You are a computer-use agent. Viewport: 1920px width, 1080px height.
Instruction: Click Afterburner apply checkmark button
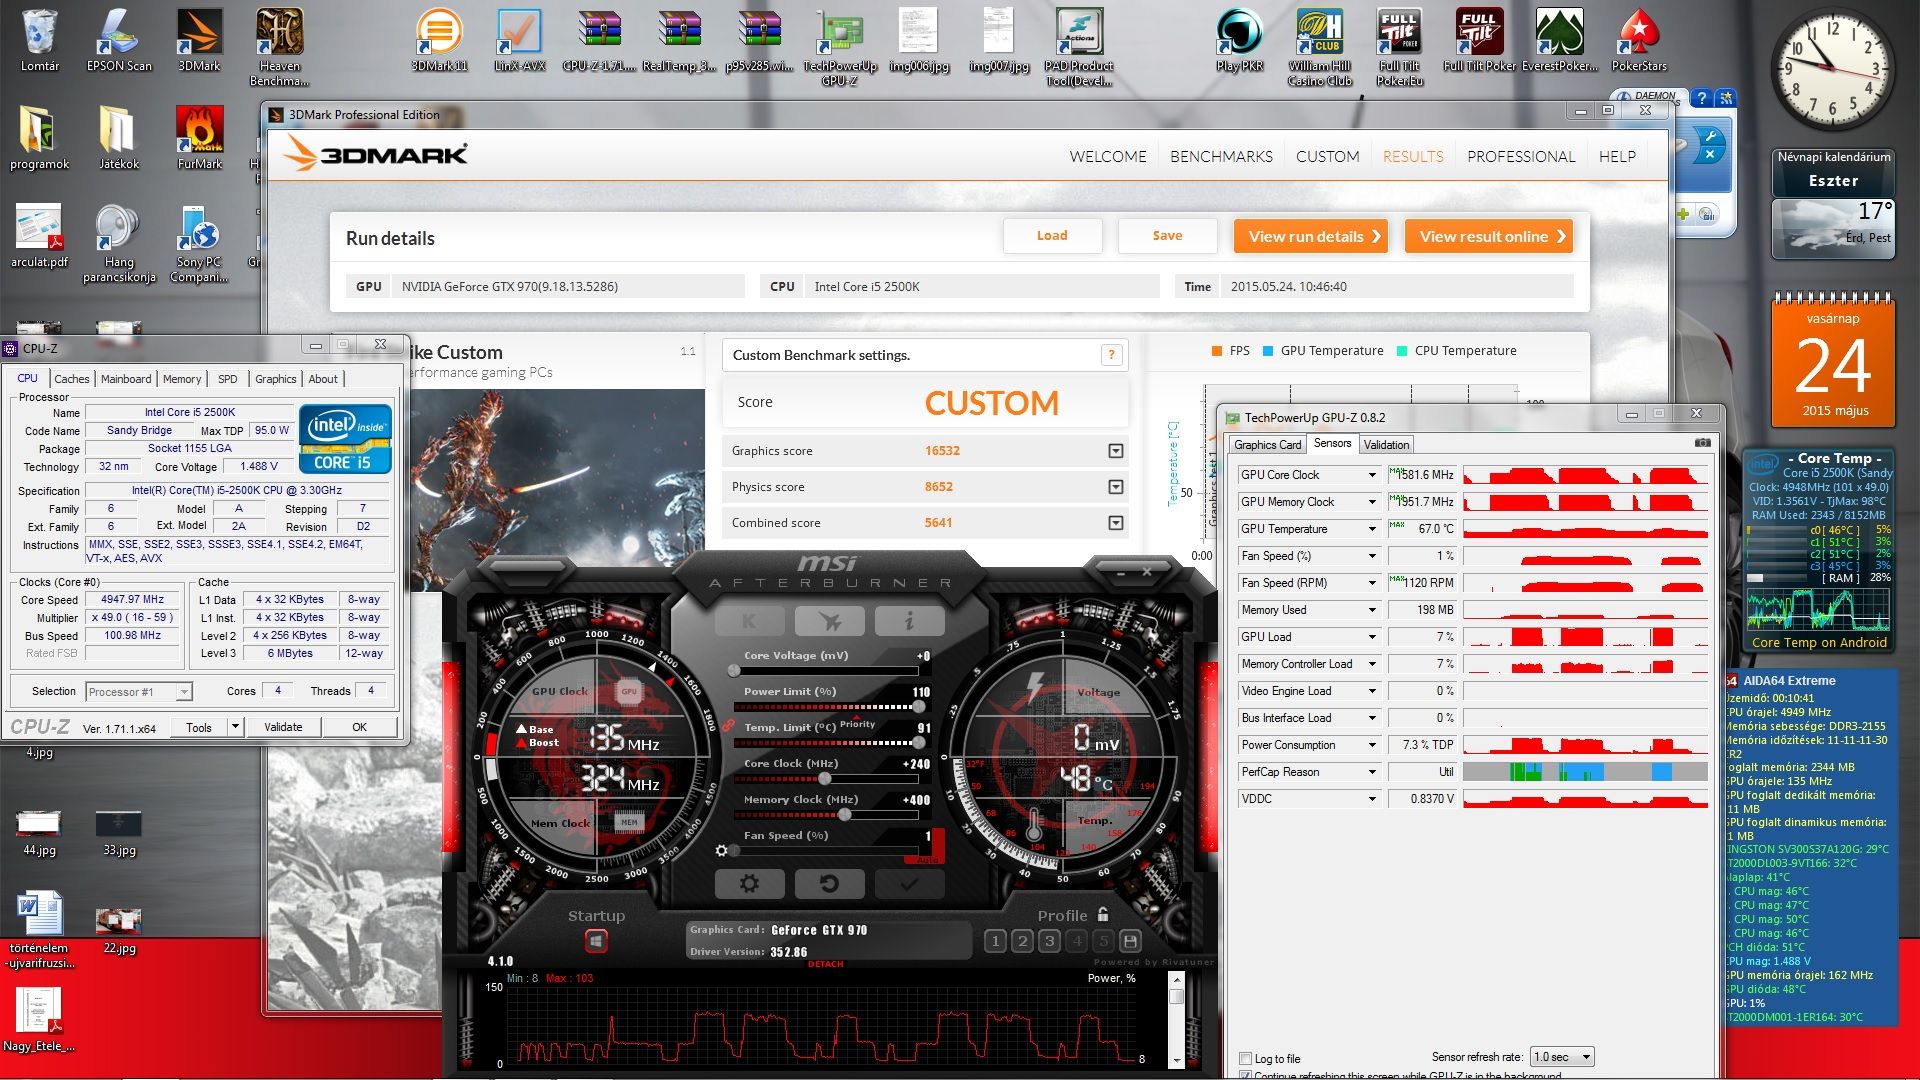coord(908,883)
